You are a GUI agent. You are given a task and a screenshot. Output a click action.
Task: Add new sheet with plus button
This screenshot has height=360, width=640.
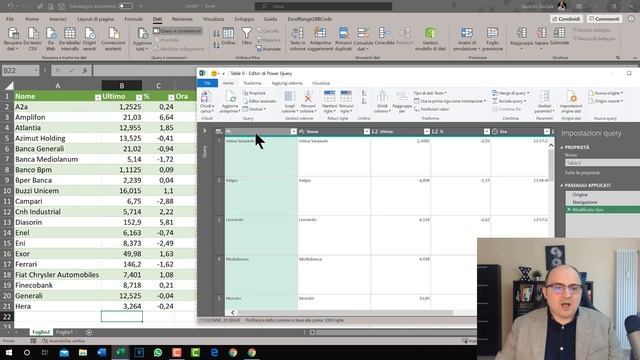pyautogui.click(x=89, y=332)
